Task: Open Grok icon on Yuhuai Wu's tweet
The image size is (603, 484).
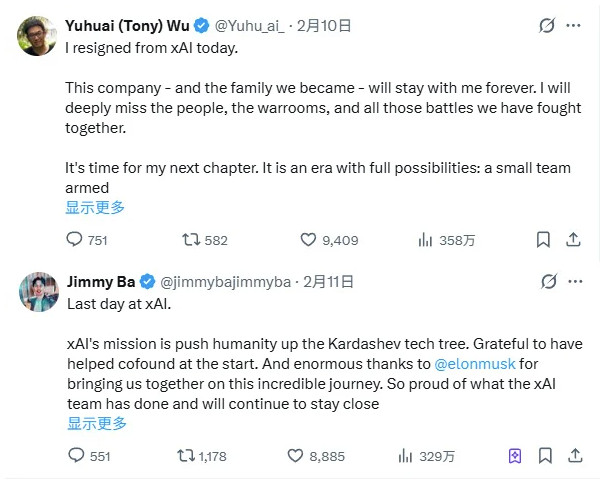Action: pos(547,25)
